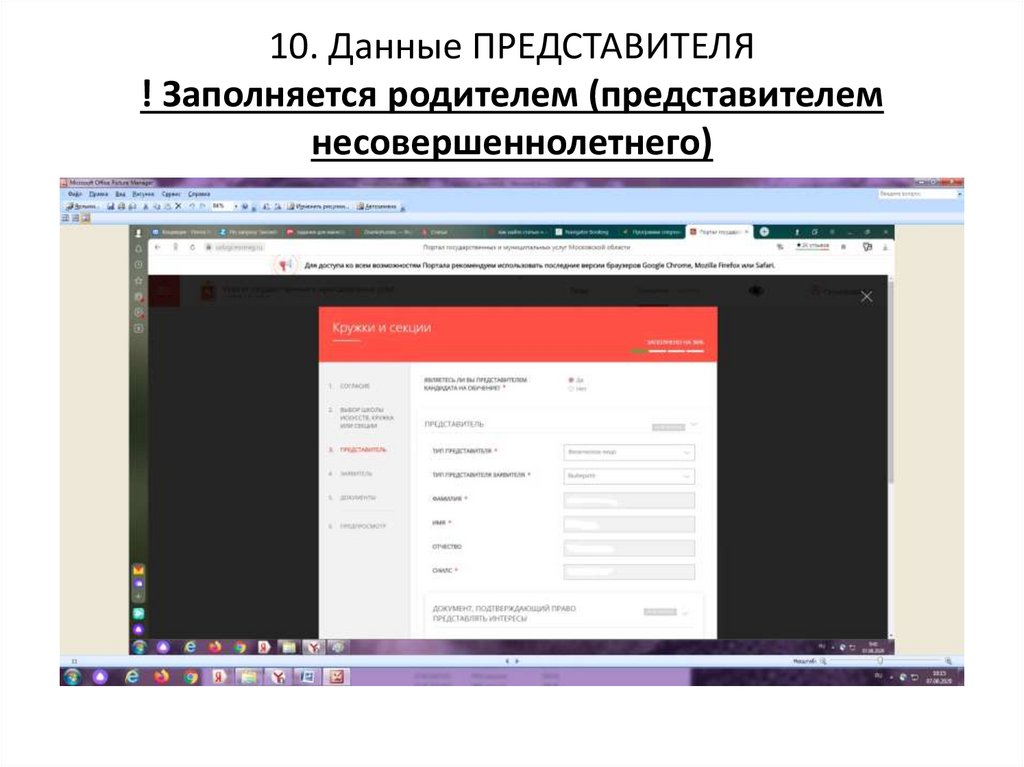The width and height of the screenshot is (1024, 767).
Task: Open the 'Сервис' menu in Picture Manager
Action: (x=168, y=194)
